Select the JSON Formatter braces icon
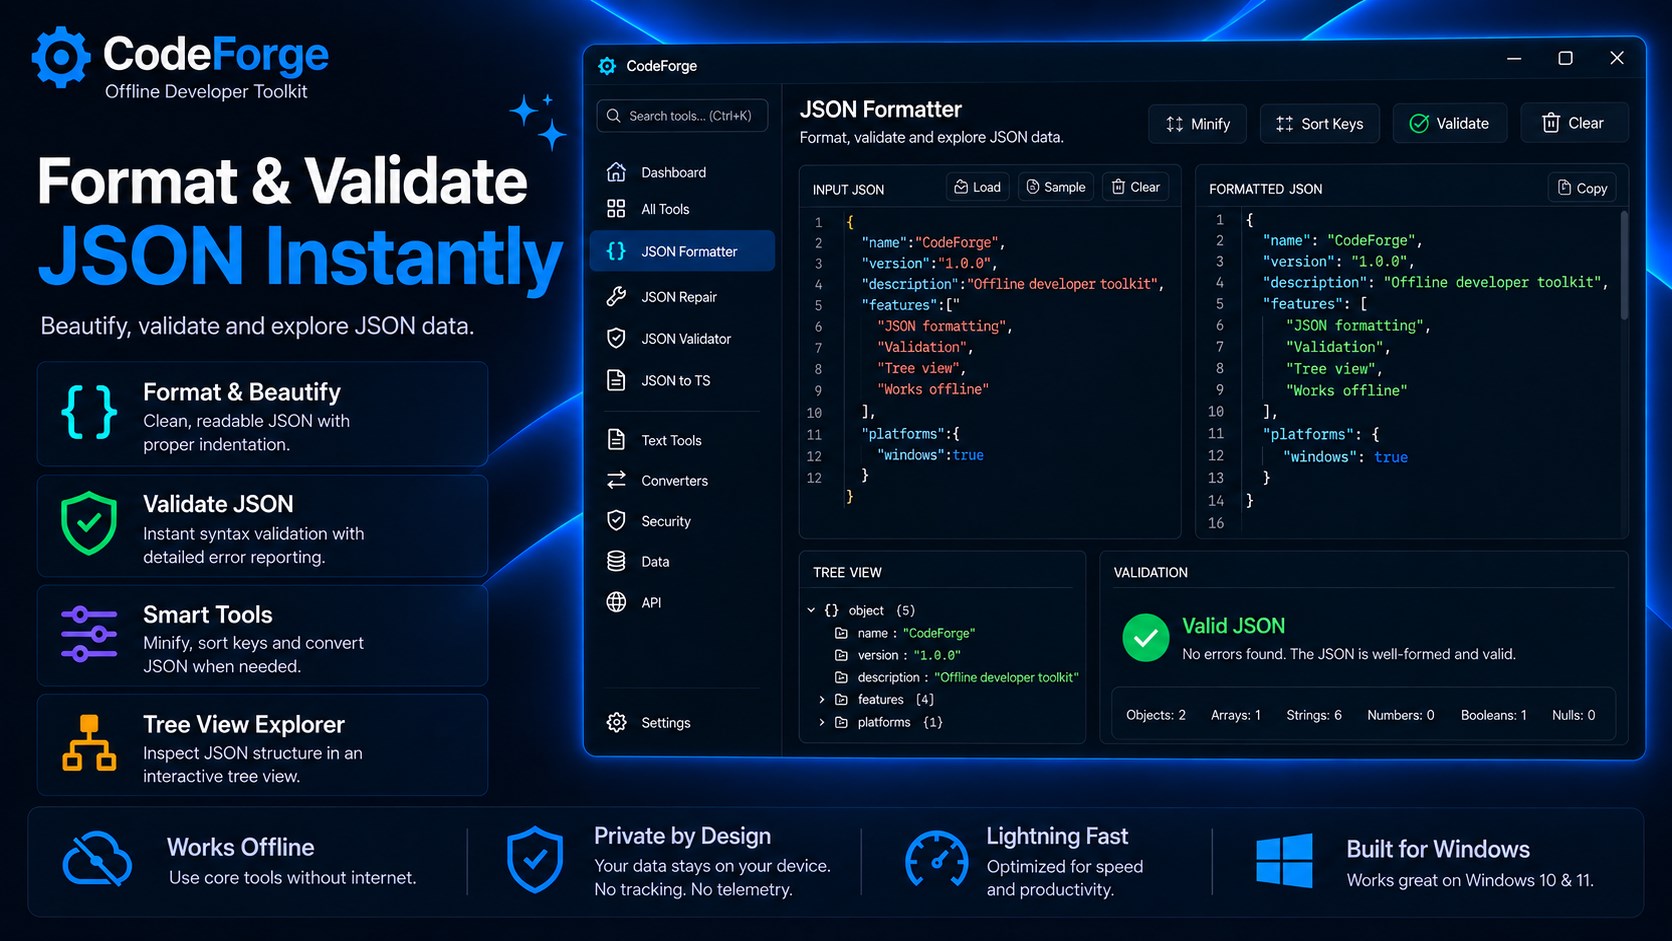This screenshot has height=941, width=1672. [x=616, y=251]
